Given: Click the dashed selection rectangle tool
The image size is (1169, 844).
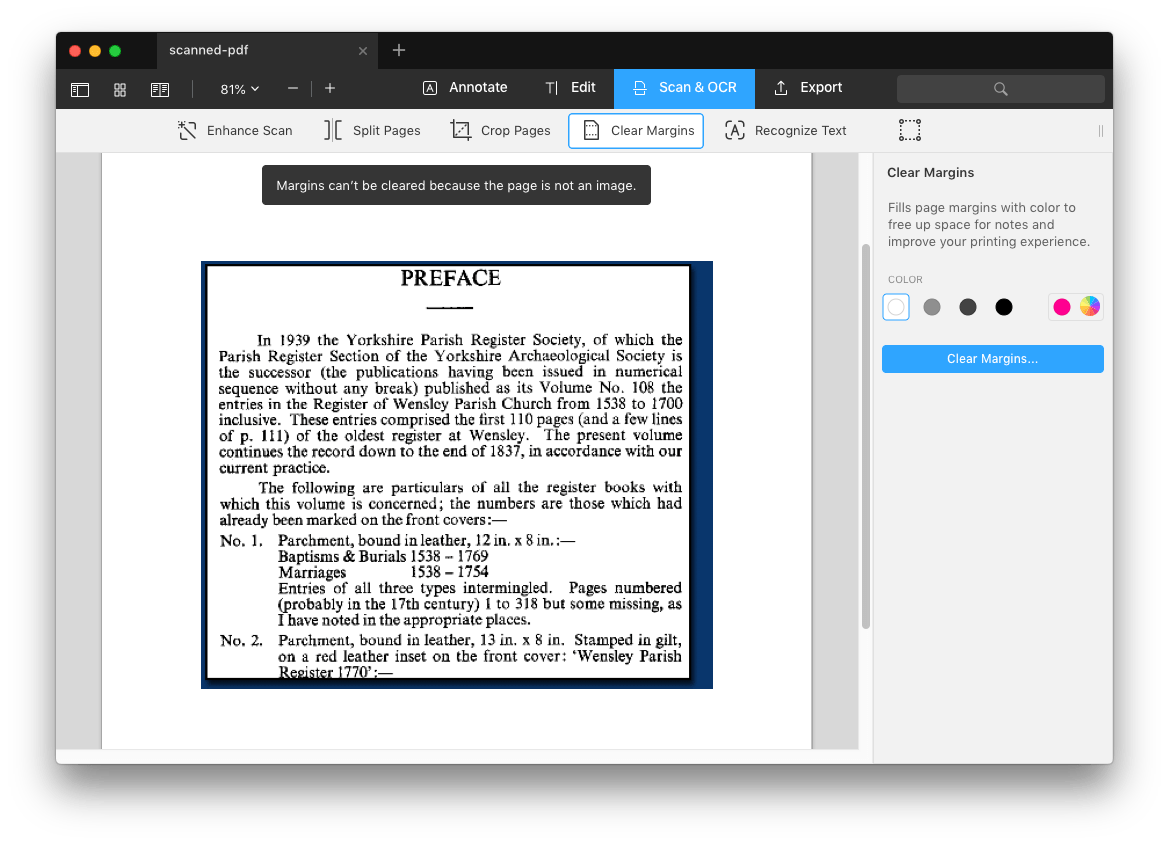Looking at the screenshot, I should 909,130.
